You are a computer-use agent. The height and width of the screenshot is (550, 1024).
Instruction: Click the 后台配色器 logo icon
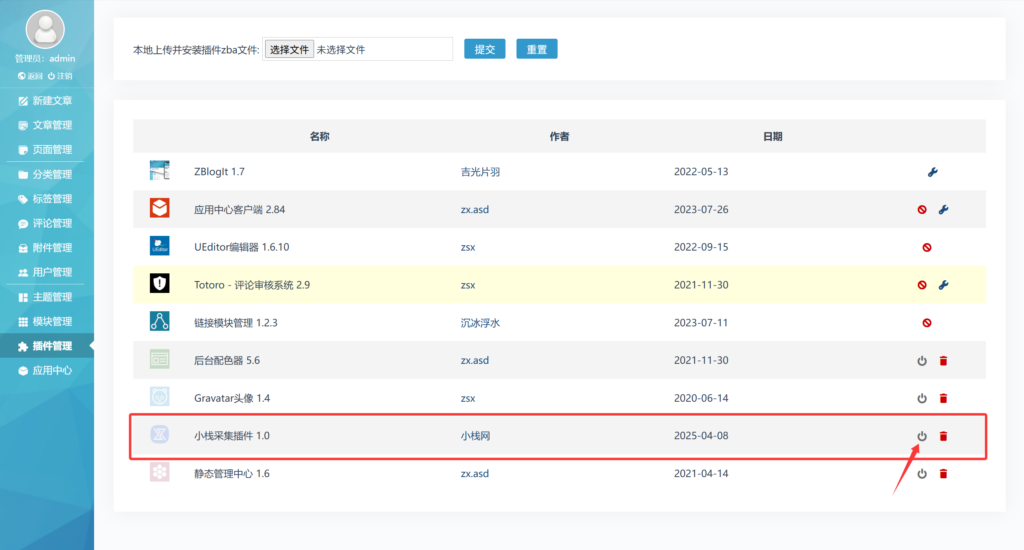[x=159, y=359]
